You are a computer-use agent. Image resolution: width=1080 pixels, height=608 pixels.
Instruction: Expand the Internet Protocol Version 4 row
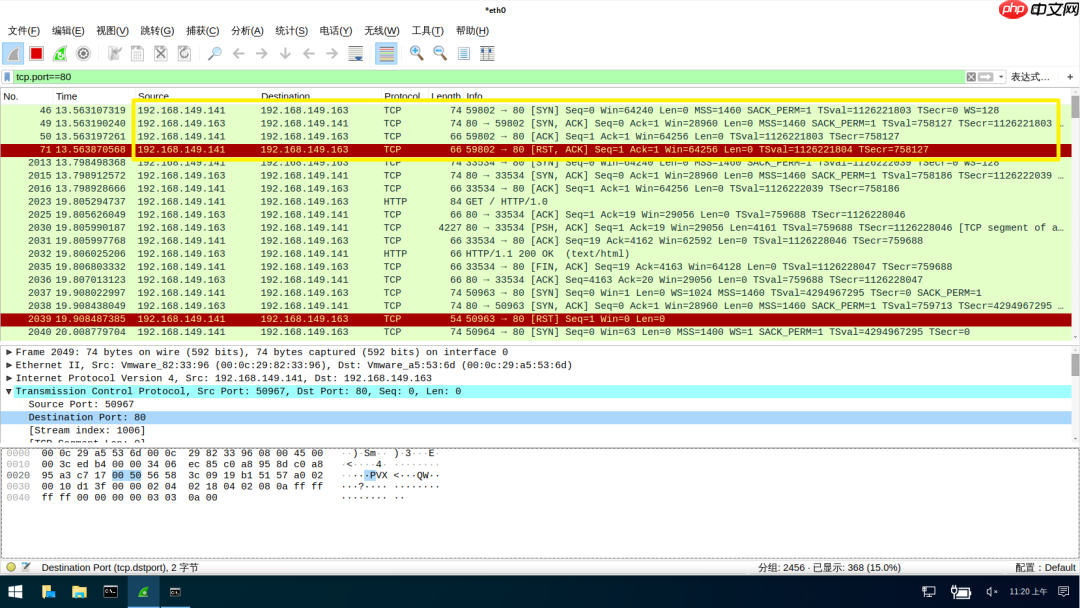pos(9,378)
